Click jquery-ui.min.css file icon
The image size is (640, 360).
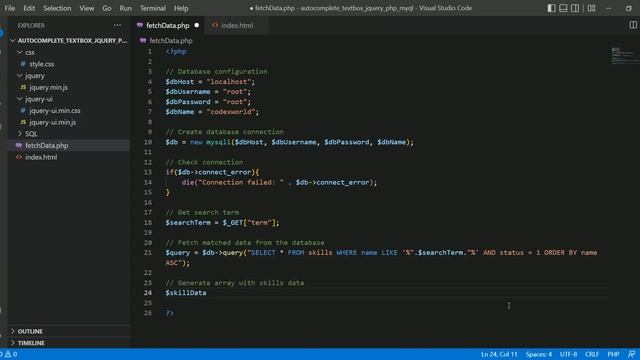pyautogui.click(x=23, y=111)
